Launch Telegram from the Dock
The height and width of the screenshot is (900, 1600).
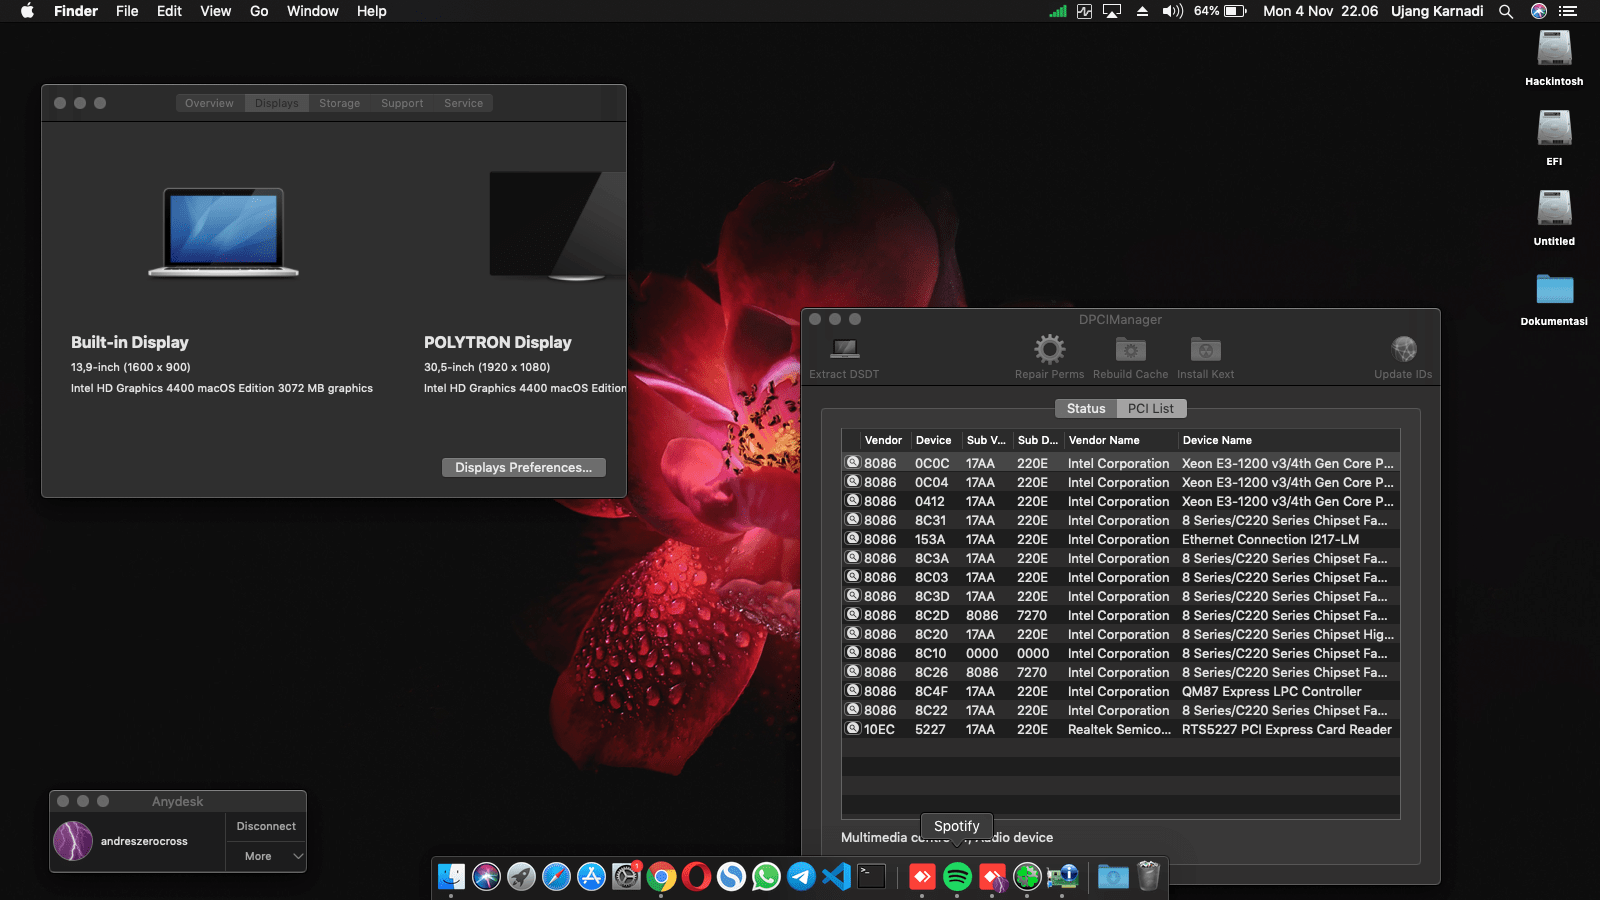click(800, 877)
